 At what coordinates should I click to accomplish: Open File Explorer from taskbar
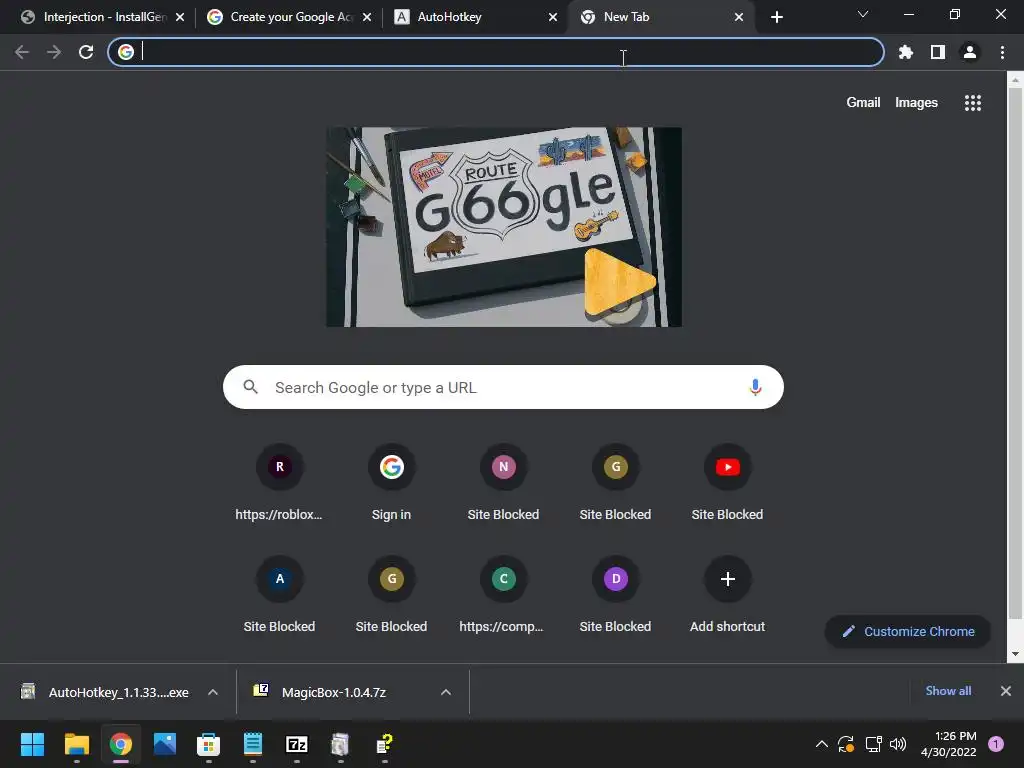point(76,744)
